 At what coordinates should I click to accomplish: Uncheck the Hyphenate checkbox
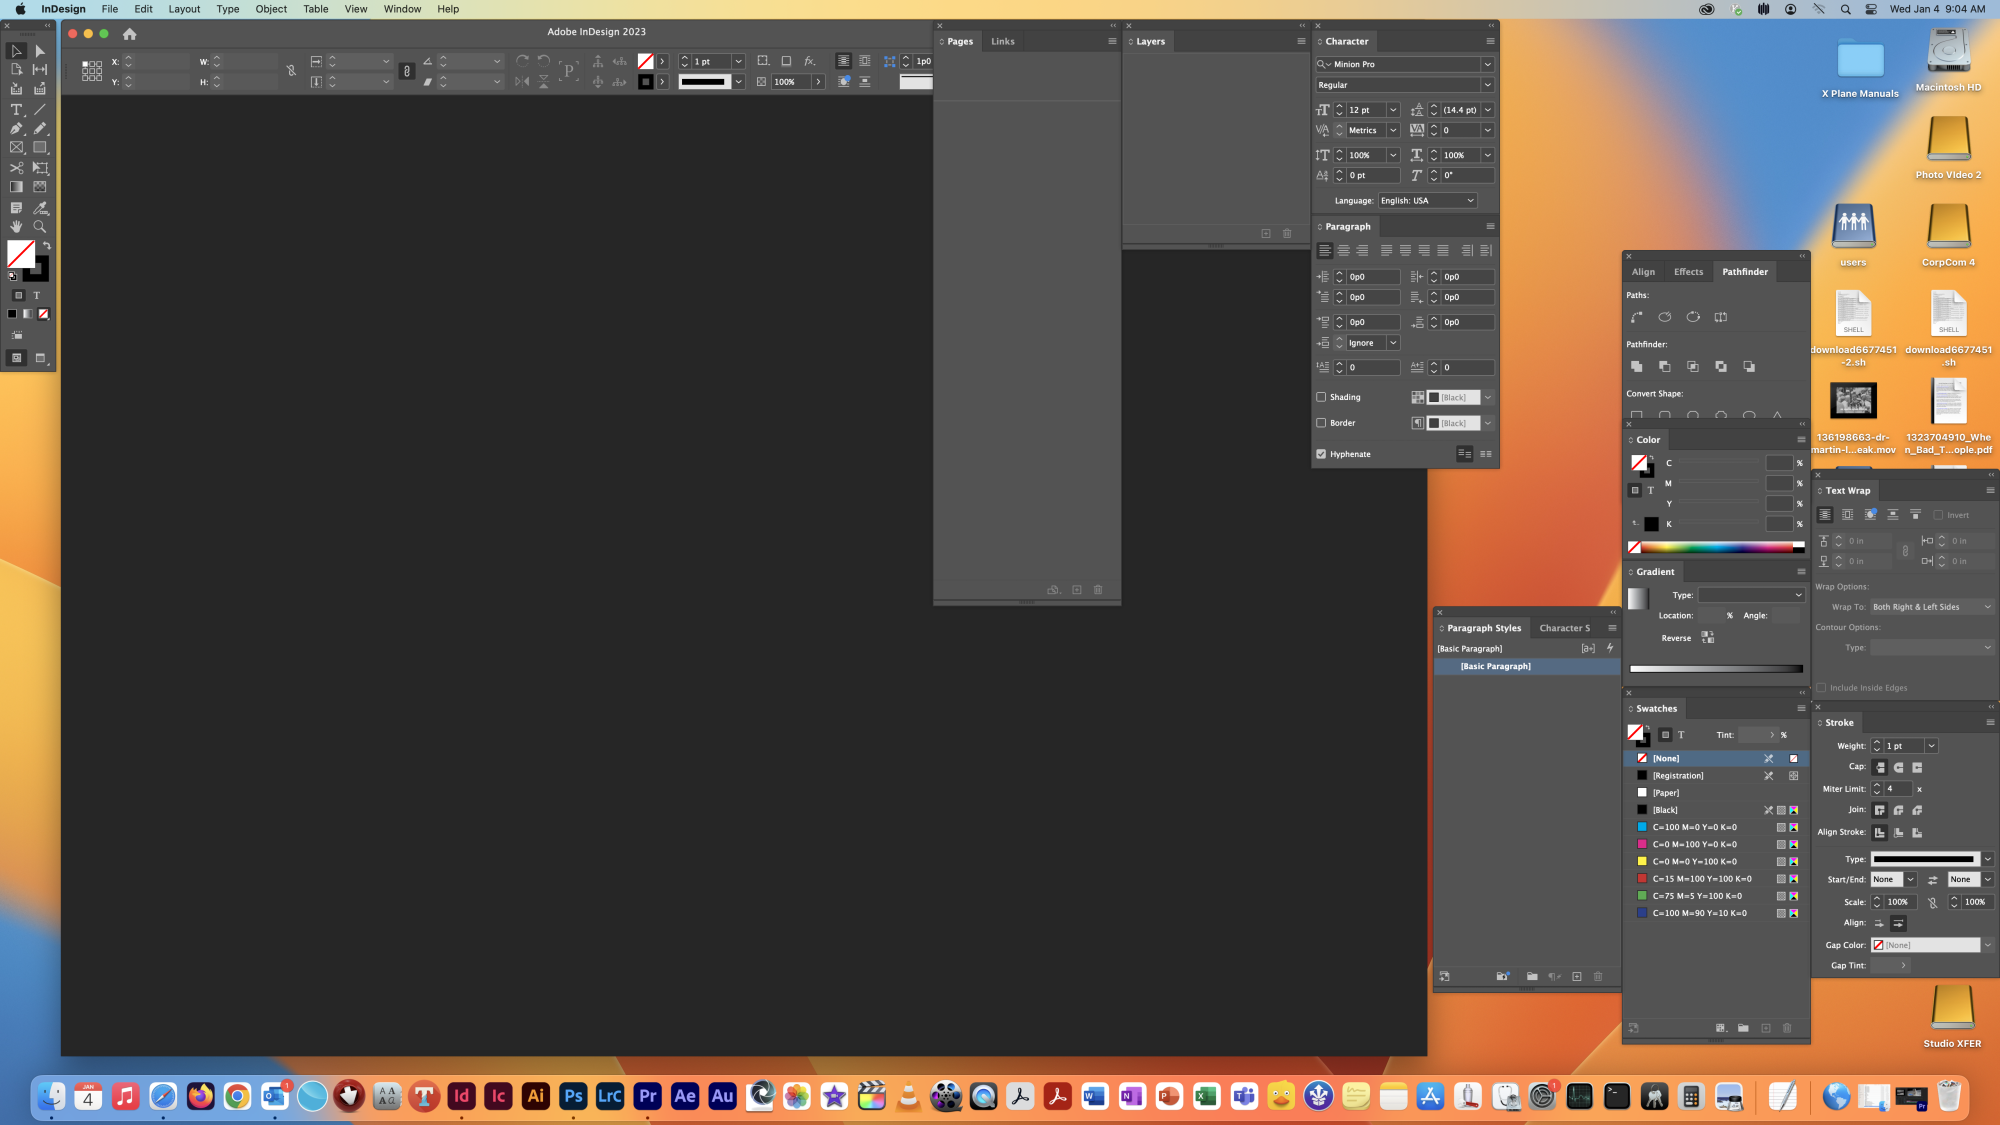coord(1321,454)
